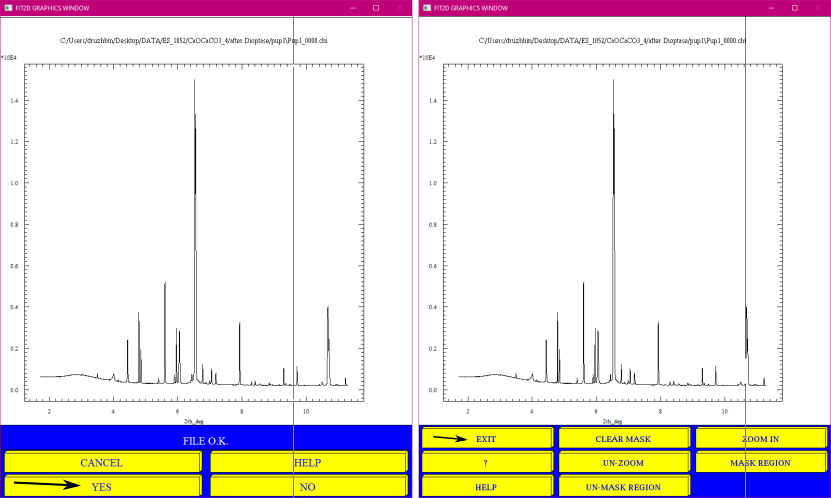Click the right window's FIT2D title icon
The image size is (831, 498).
[427, 8]
